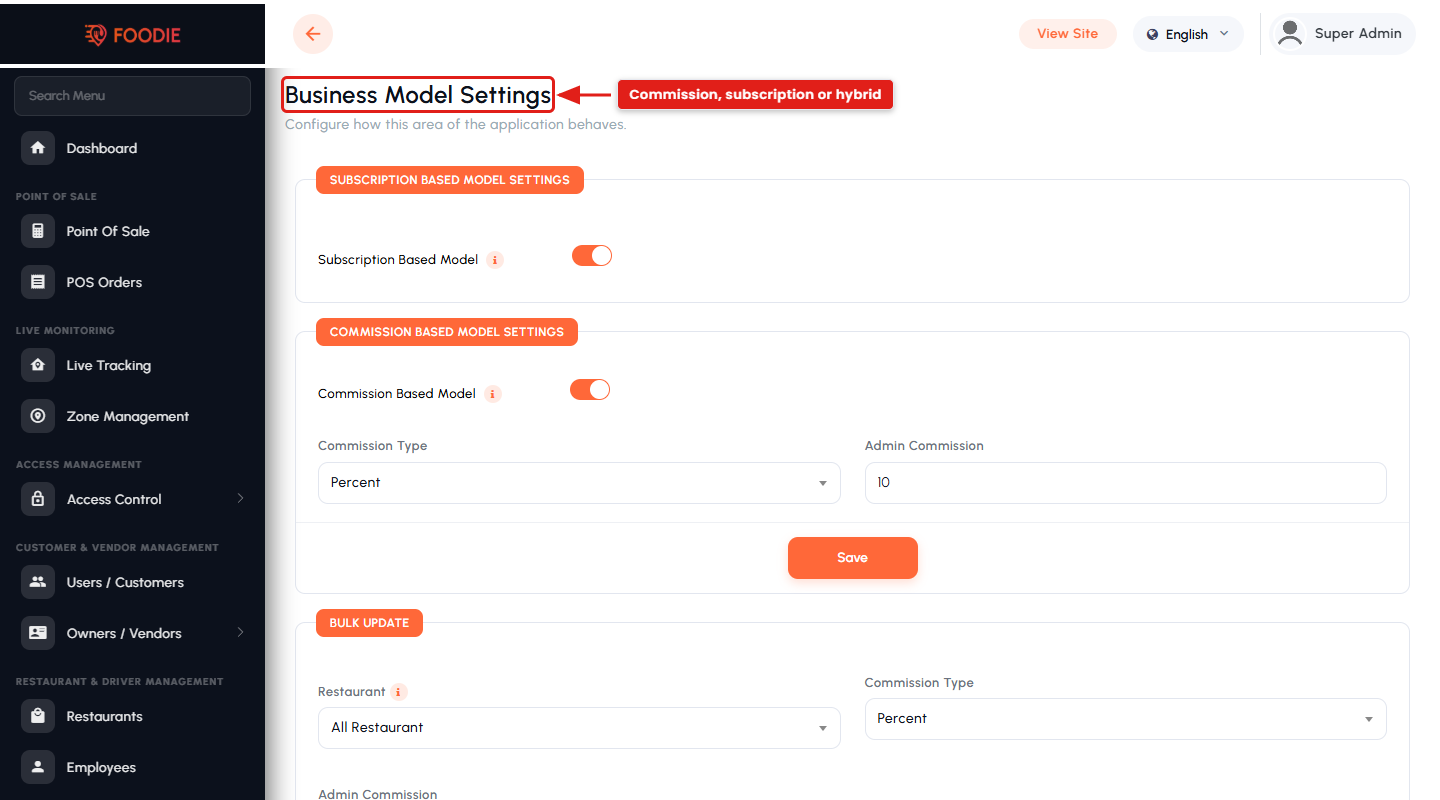Click the info icon next to Restaurant label
The height and width of the screenshot is (800, 1440).
click(399, 692)
